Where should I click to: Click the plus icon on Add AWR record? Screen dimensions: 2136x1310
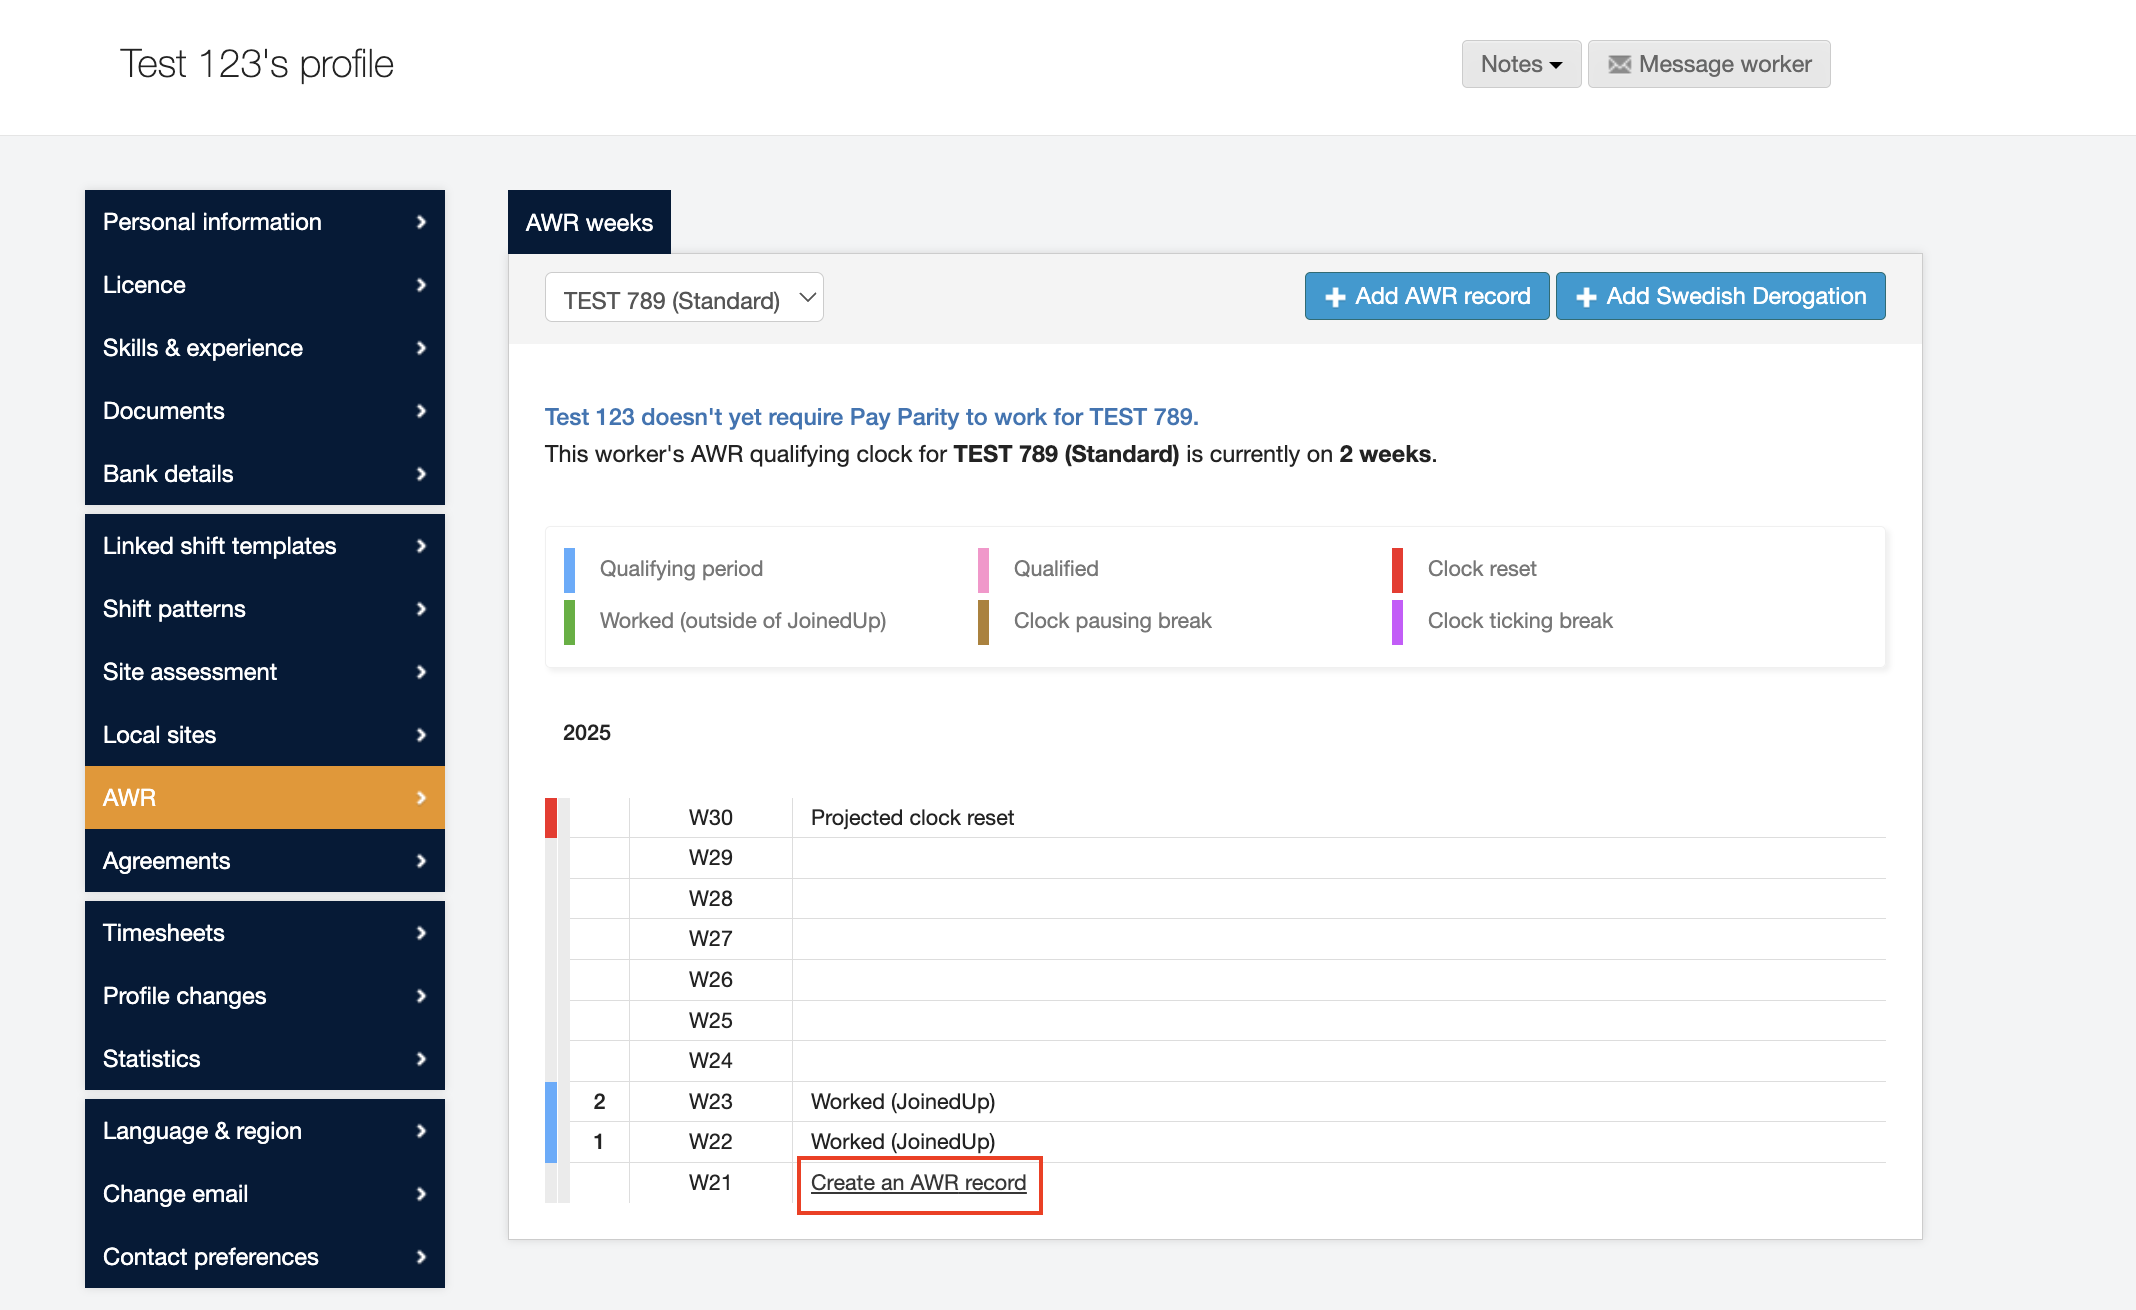point(1335,298)
